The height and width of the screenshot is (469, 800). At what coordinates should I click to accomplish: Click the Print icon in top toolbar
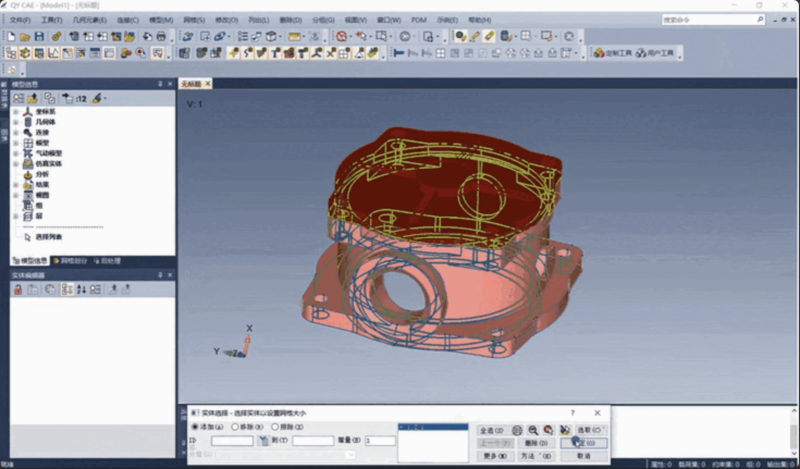(x=160, y=36)
